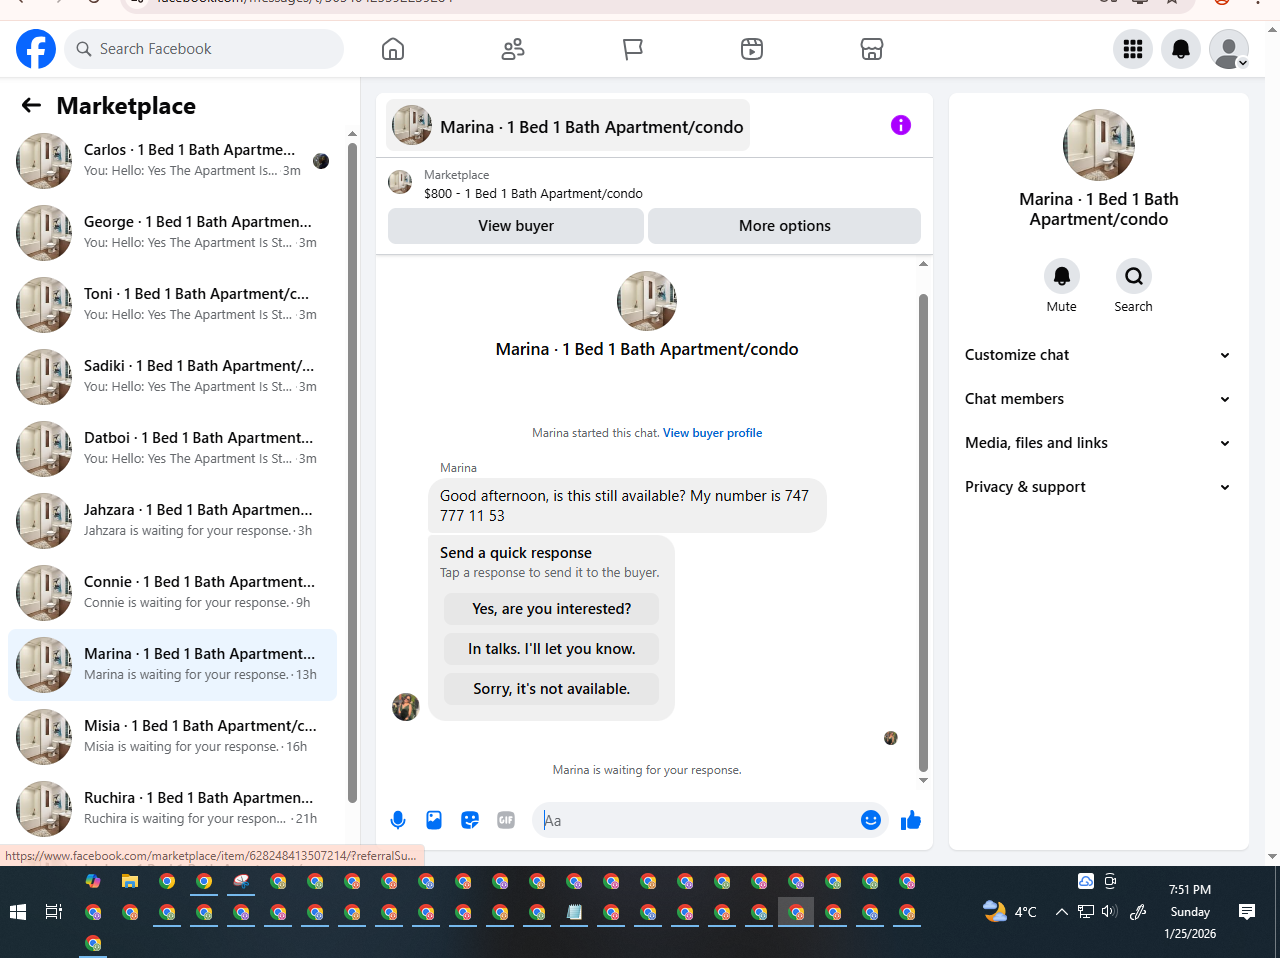Open Jahzara apartment conversation
Image resolution: width=1280 pixels, height=958 pixels.
pyautogui.click(x=172, y=521)
